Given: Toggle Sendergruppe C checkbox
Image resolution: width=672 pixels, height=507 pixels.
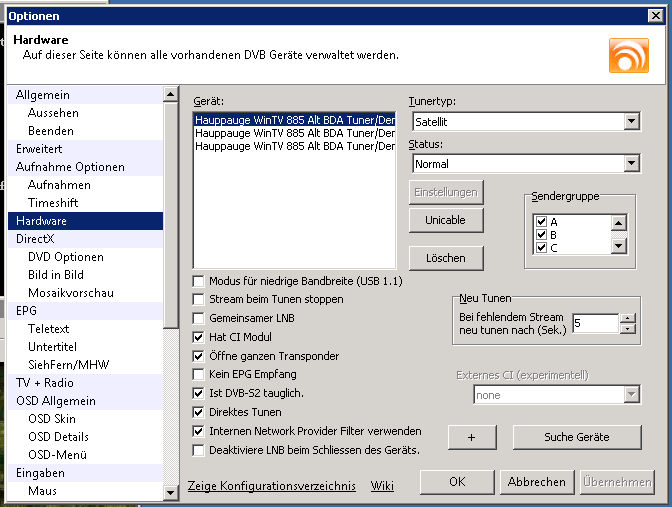Looking at the screenshot, I should [x=541, y=247].
